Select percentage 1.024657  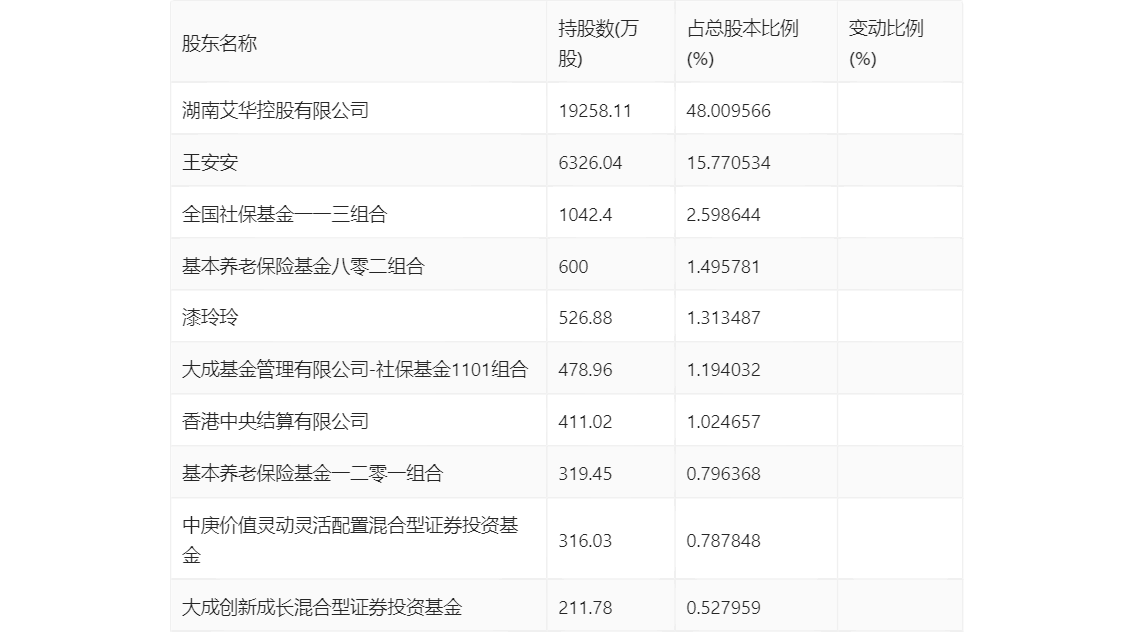pos(723,422)
